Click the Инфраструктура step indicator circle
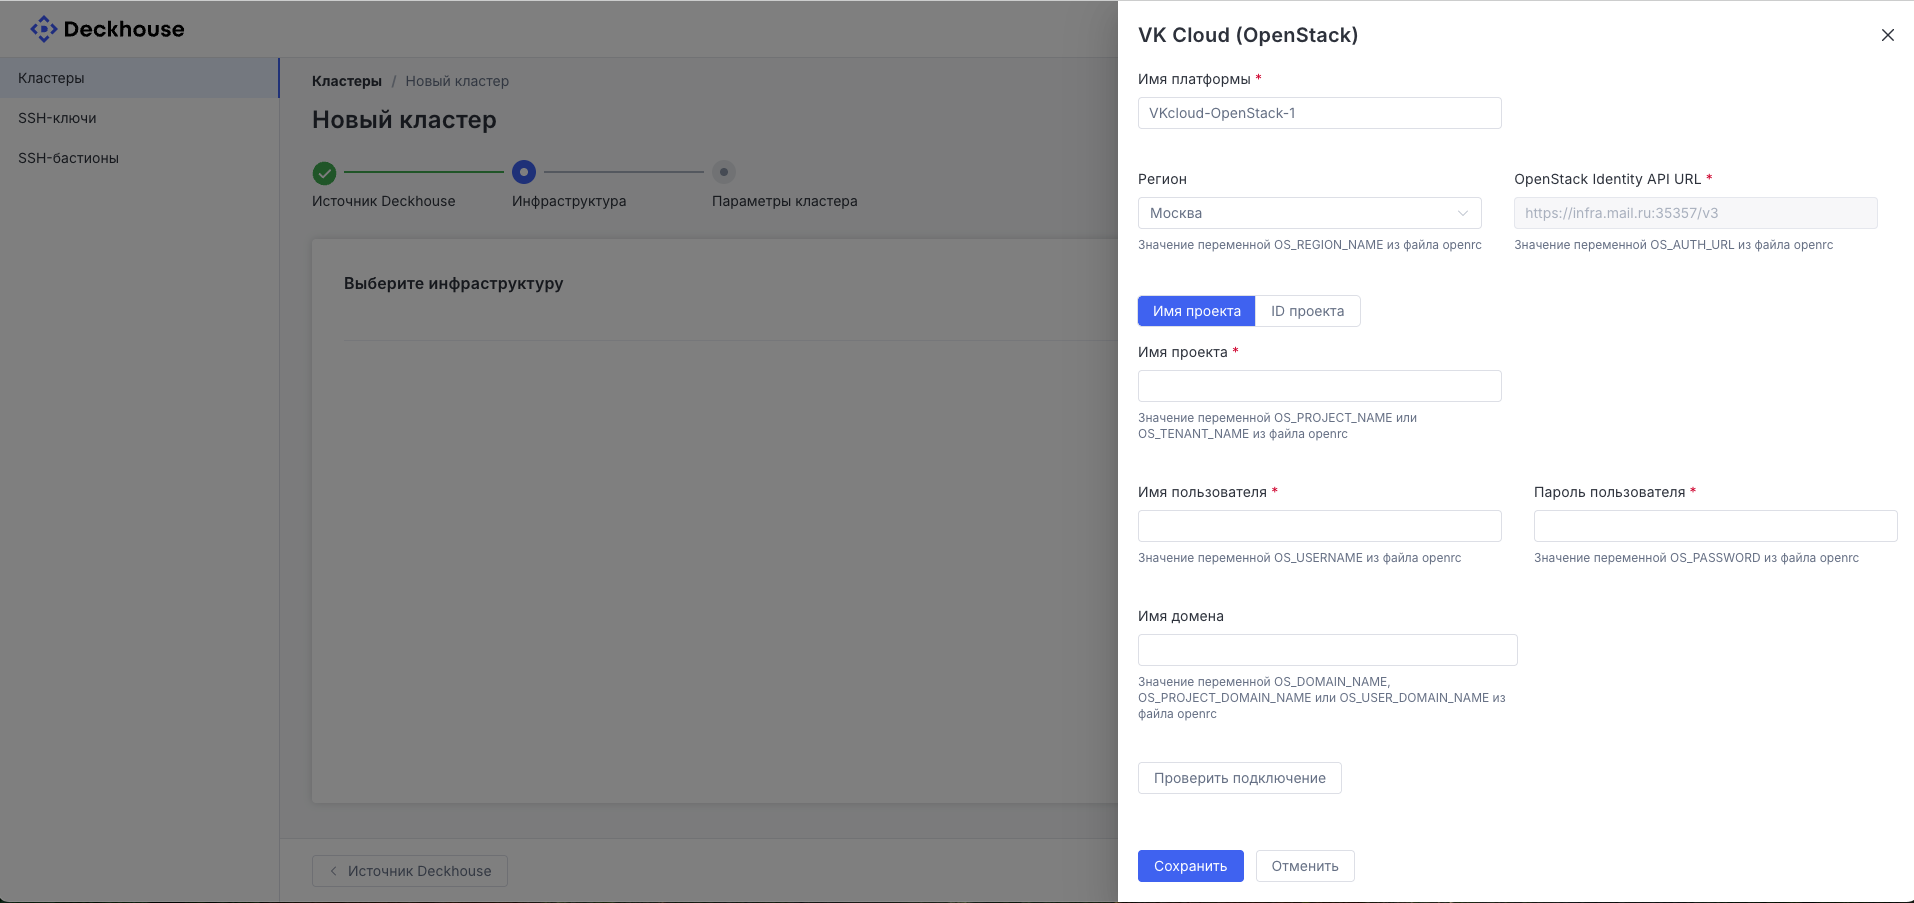1914x903 pixels. pos(524,172)
